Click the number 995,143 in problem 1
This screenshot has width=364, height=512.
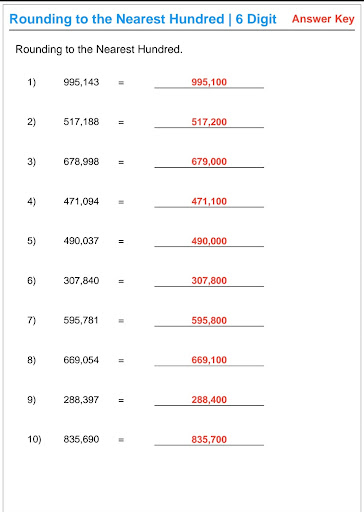click(81, 82)
